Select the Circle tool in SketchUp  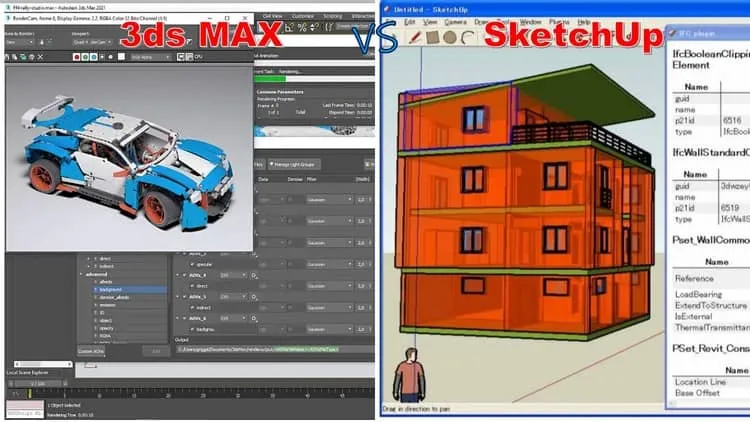click(x=450, y=37)
